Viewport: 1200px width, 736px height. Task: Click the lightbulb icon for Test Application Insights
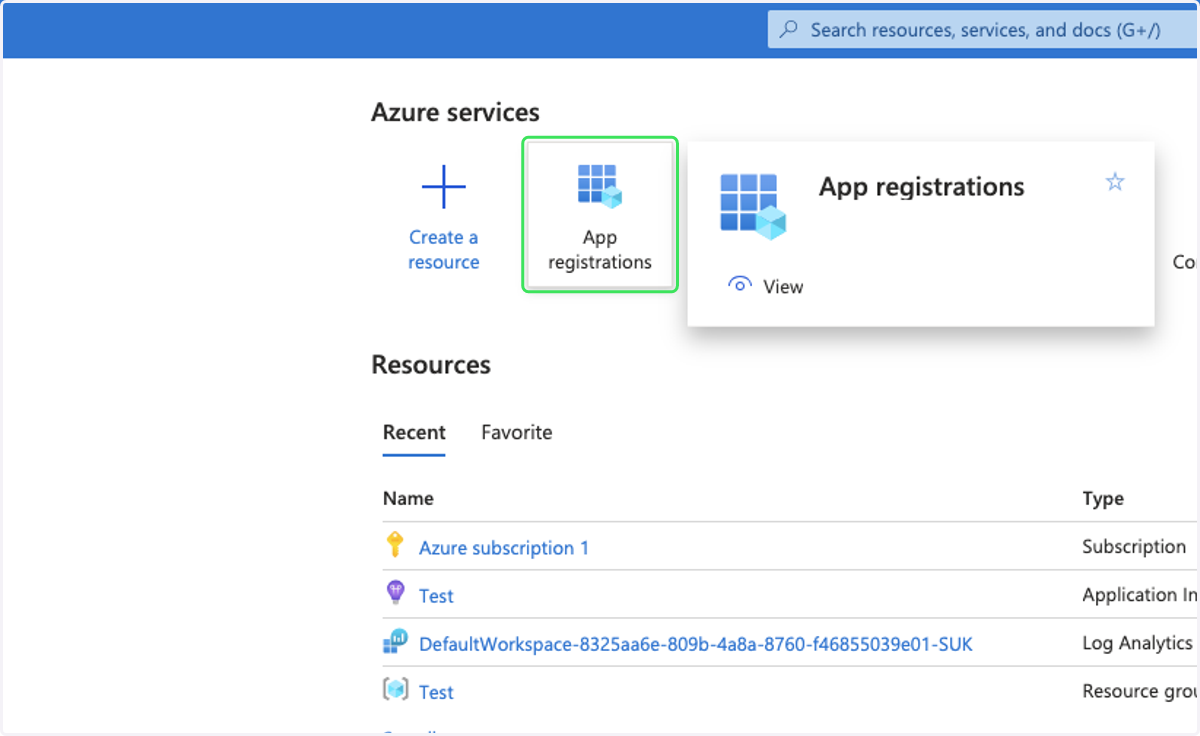point(396,593)
